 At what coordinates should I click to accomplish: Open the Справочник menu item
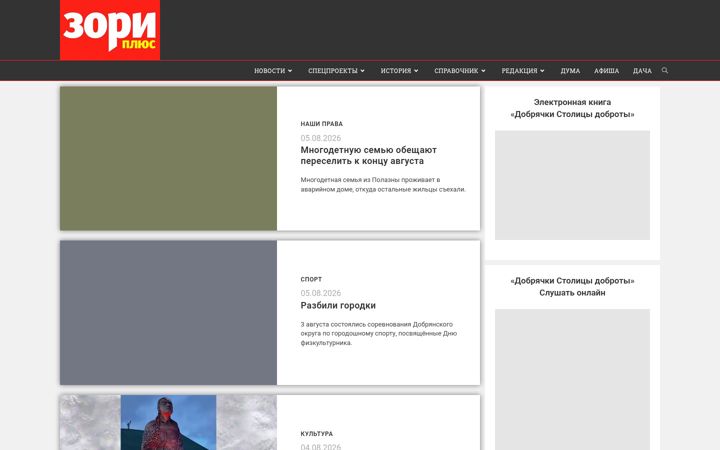456,71
